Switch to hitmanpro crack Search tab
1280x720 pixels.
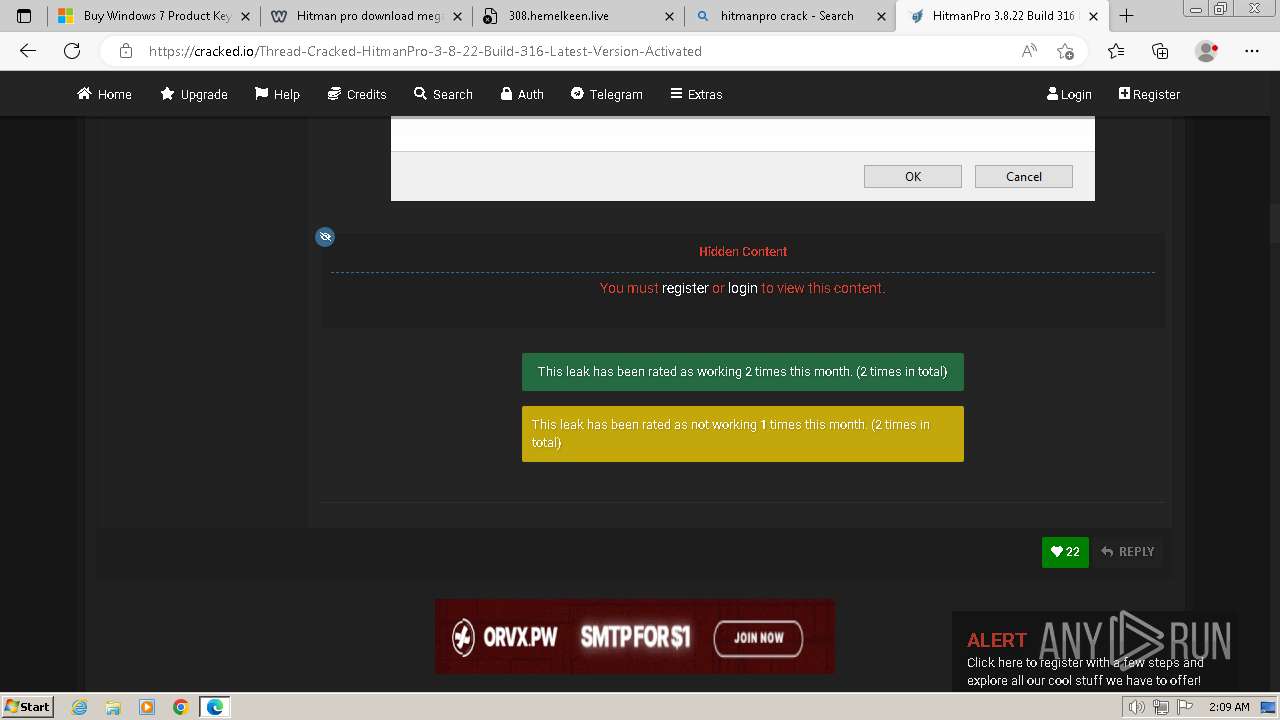[790, 16]
